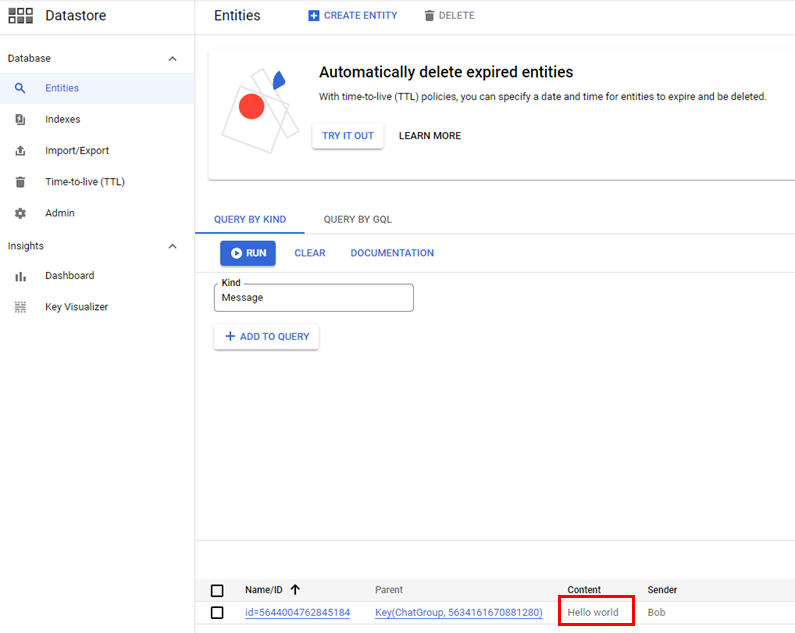The height and width of the screenshot is (633, 795).
Task: Click the Import/Export upload icon
Action: pyautogui.click(x=20, y=151)
